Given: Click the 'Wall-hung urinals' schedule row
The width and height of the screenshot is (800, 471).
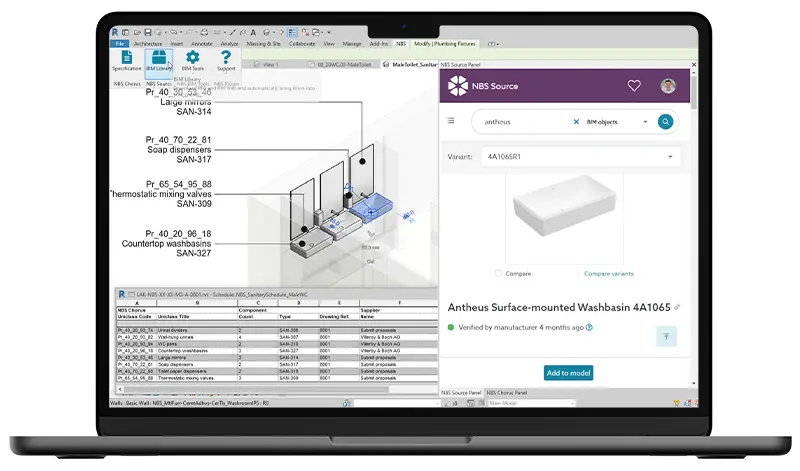Looking at the screenshot, I should click(277, 337).
